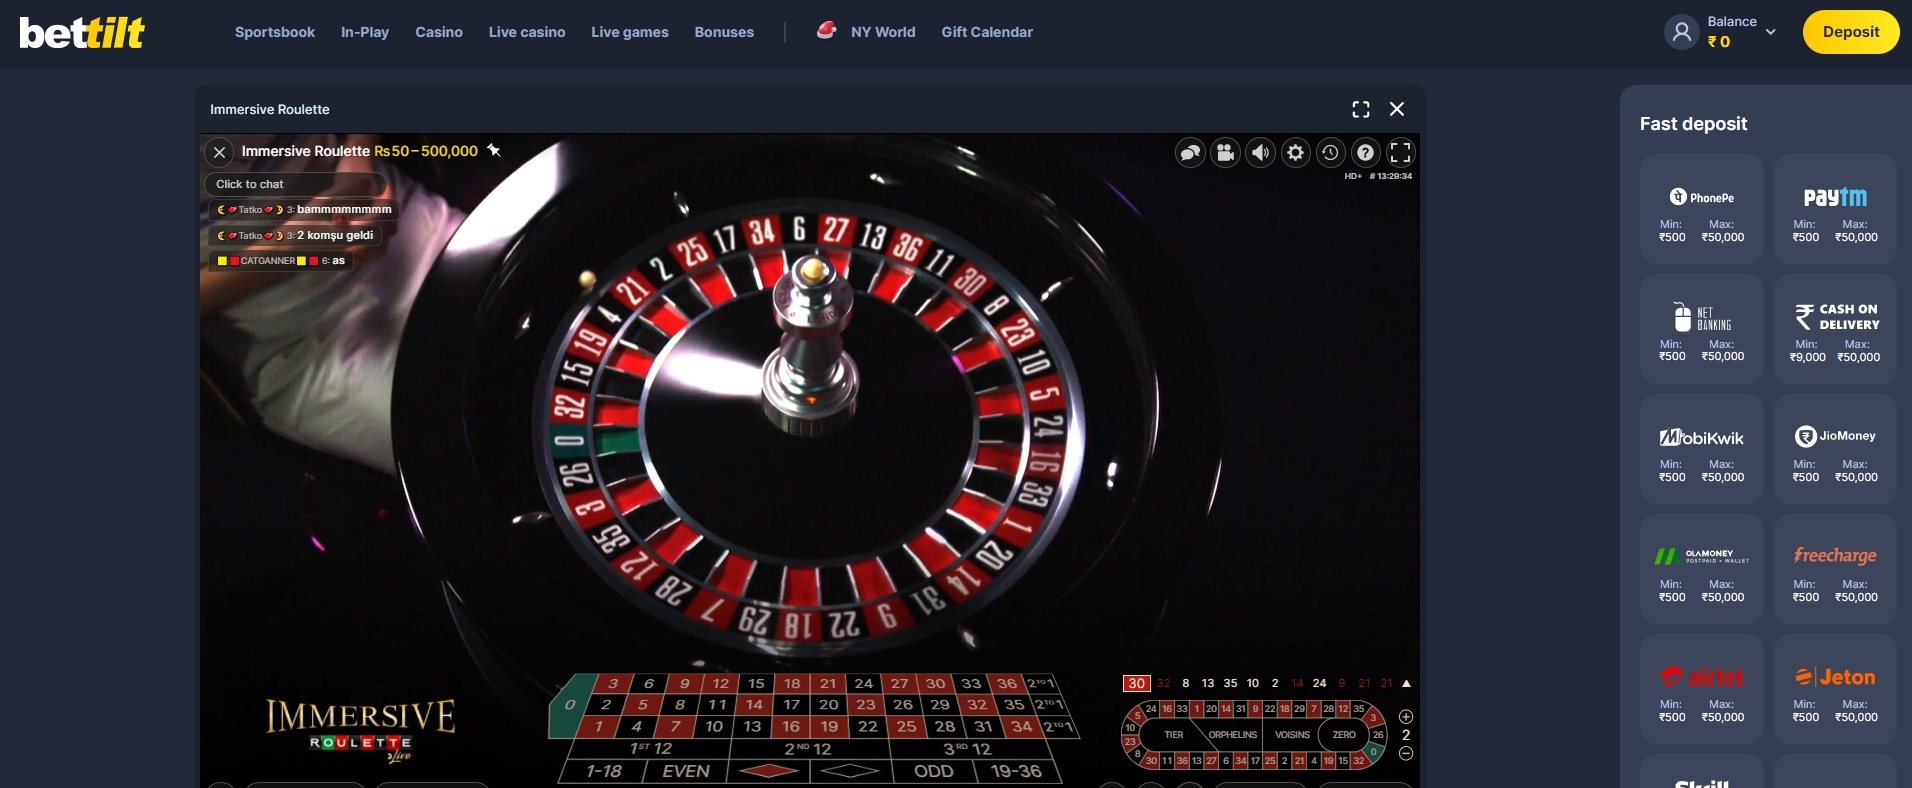Select Paytm fast deposit method
Viewport: 1912px width, 788px height.
click(x=1836, y=209)
